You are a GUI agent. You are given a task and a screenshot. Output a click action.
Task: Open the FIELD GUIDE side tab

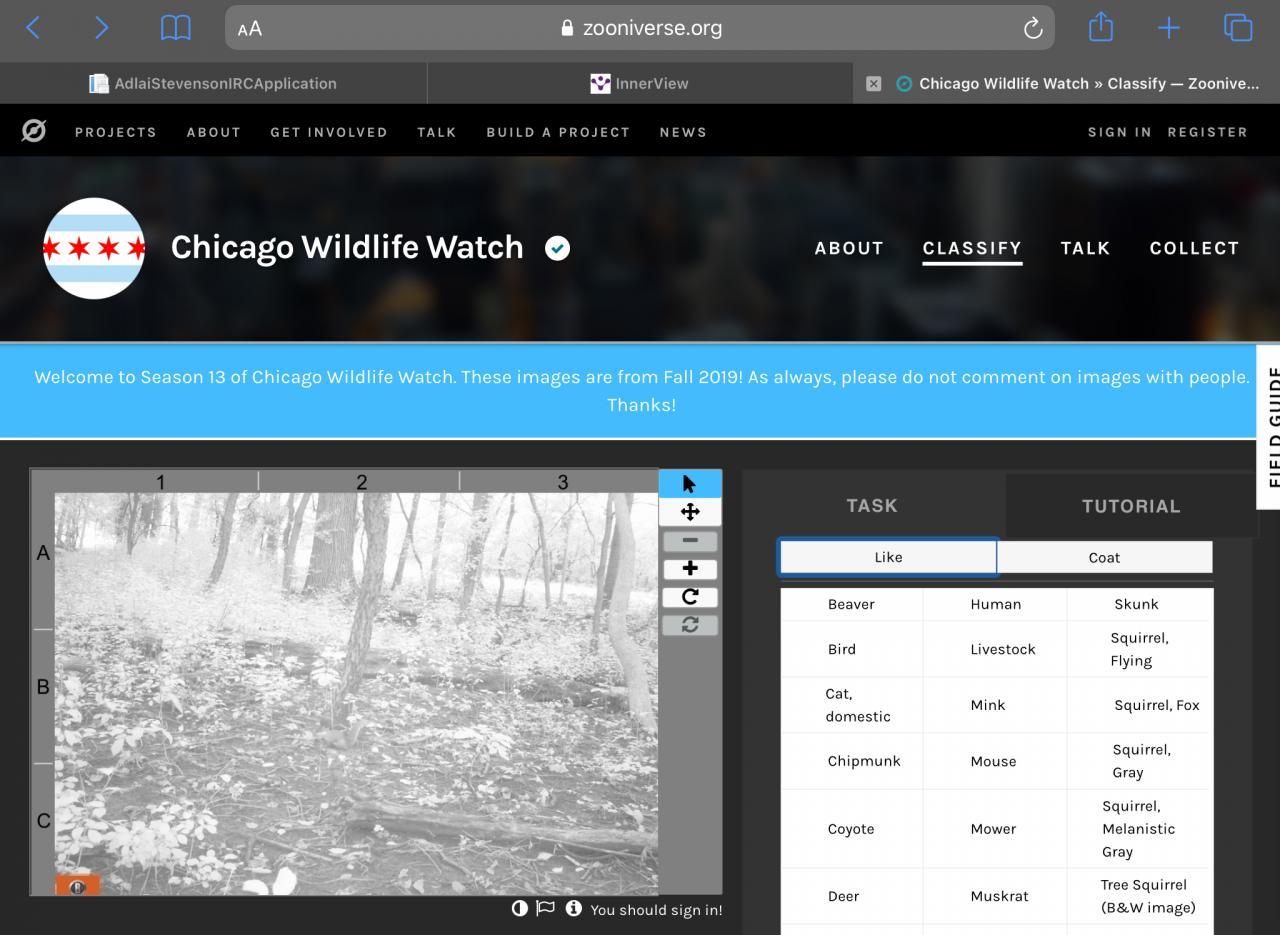[x=1270, y=427]
